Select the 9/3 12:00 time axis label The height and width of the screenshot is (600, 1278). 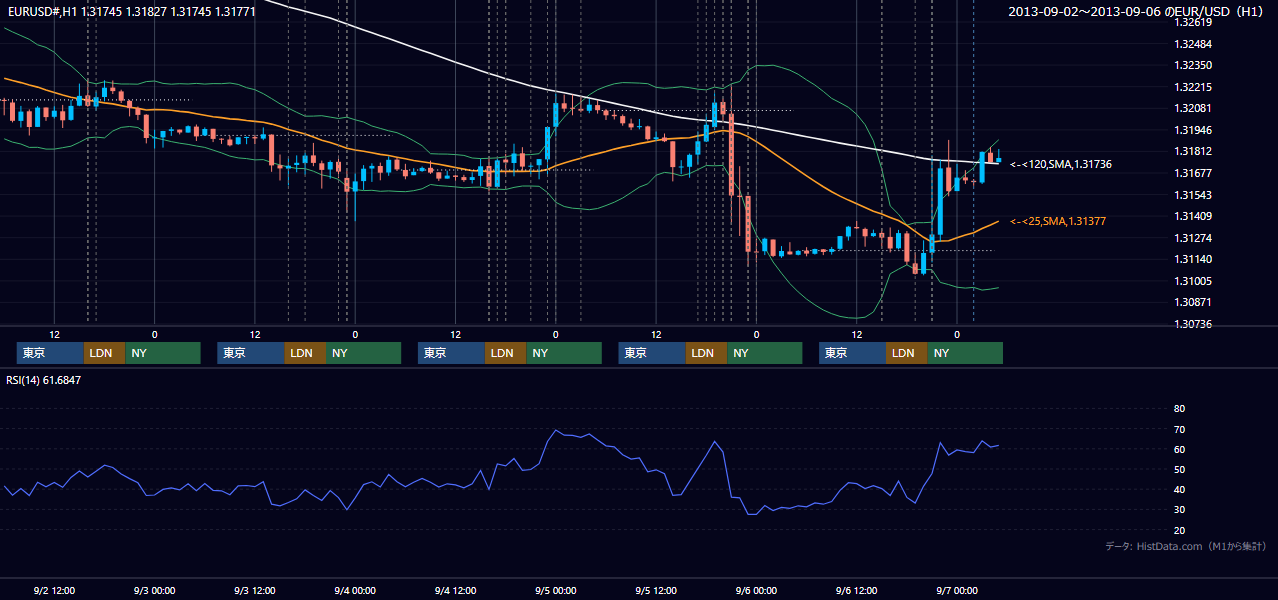point(254,590)
